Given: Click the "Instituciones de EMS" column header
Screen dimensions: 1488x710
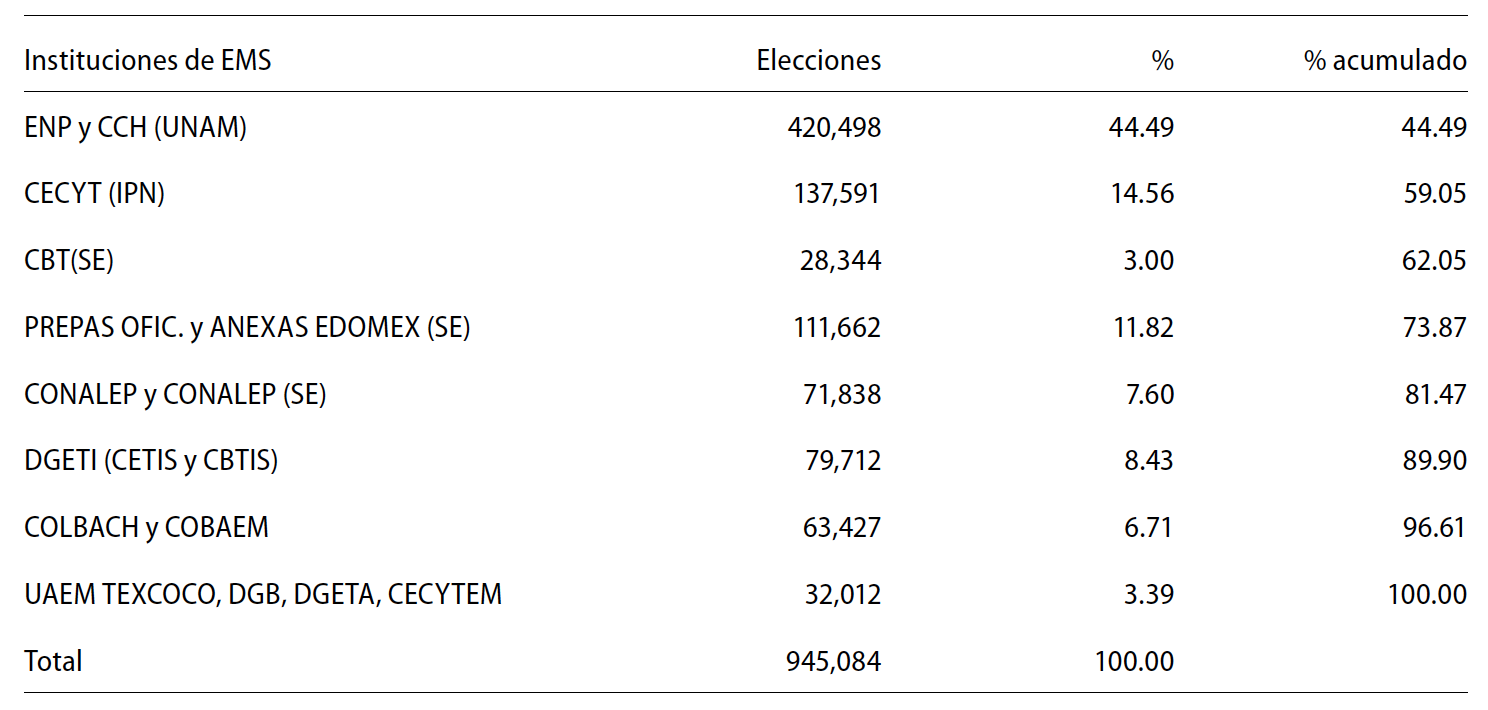Looking at the screenshot, I should click(147, 61).
